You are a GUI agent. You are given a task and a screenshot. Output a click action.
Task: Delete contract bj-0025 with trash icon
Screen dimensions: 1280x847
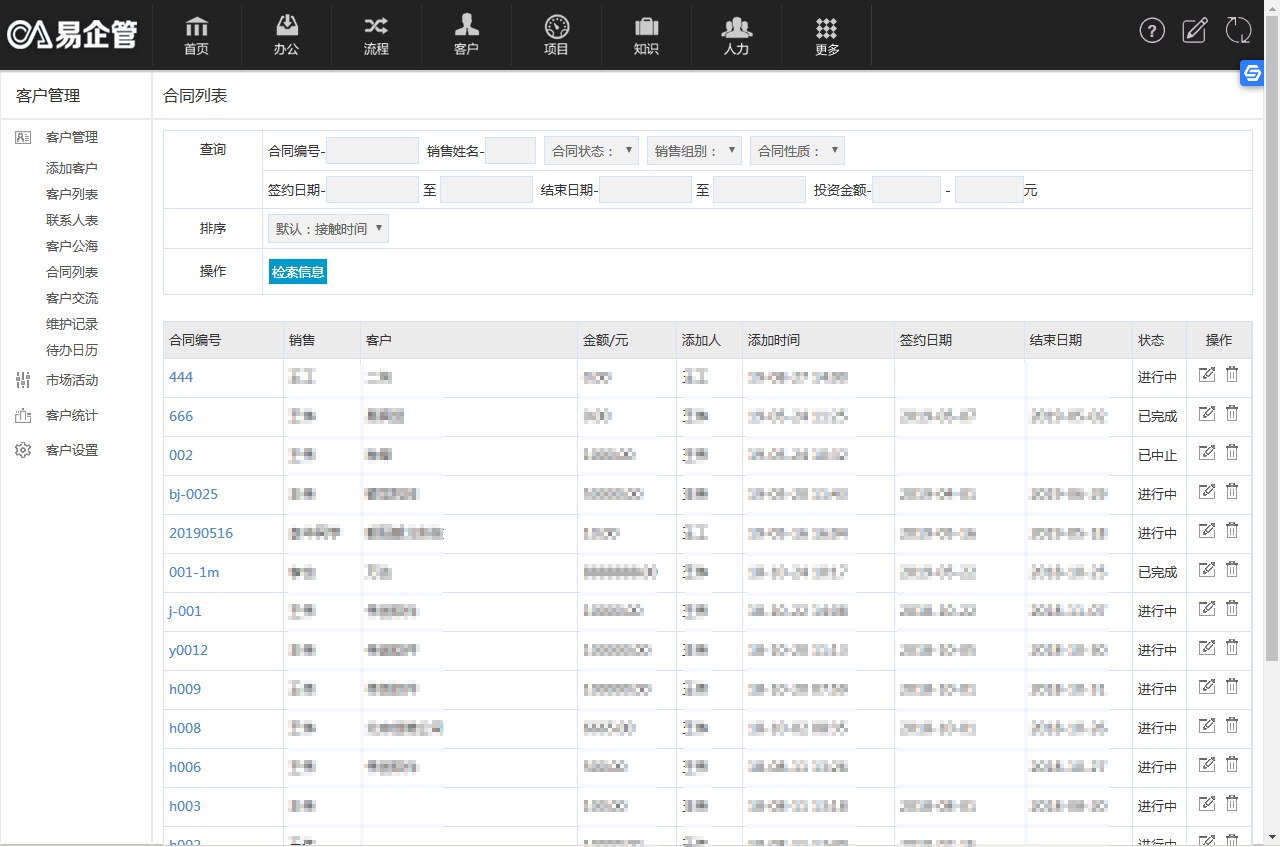coord(1232,491)
